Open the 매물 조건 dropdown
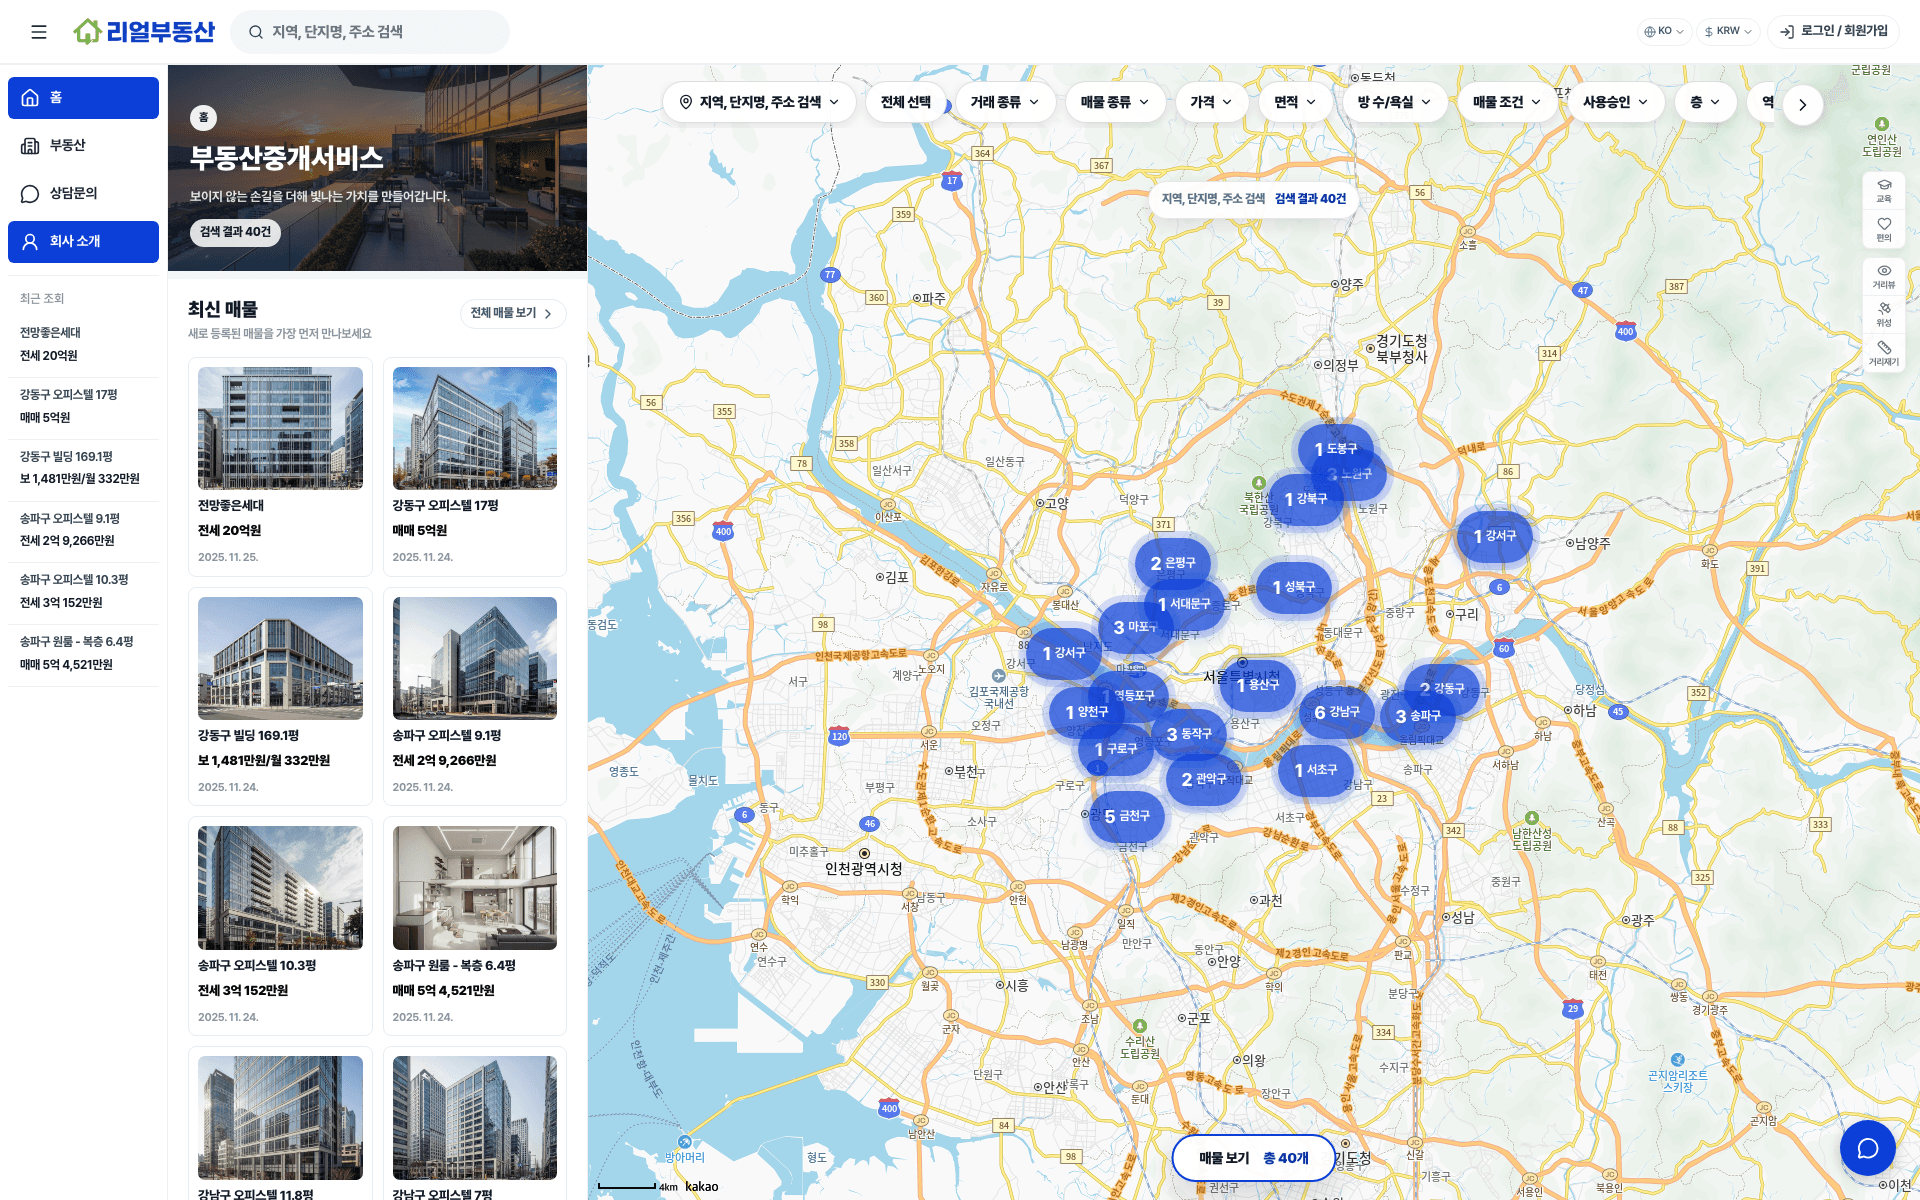Viewport: 1920px width, 1200px height. click(x=1507, y=102)
